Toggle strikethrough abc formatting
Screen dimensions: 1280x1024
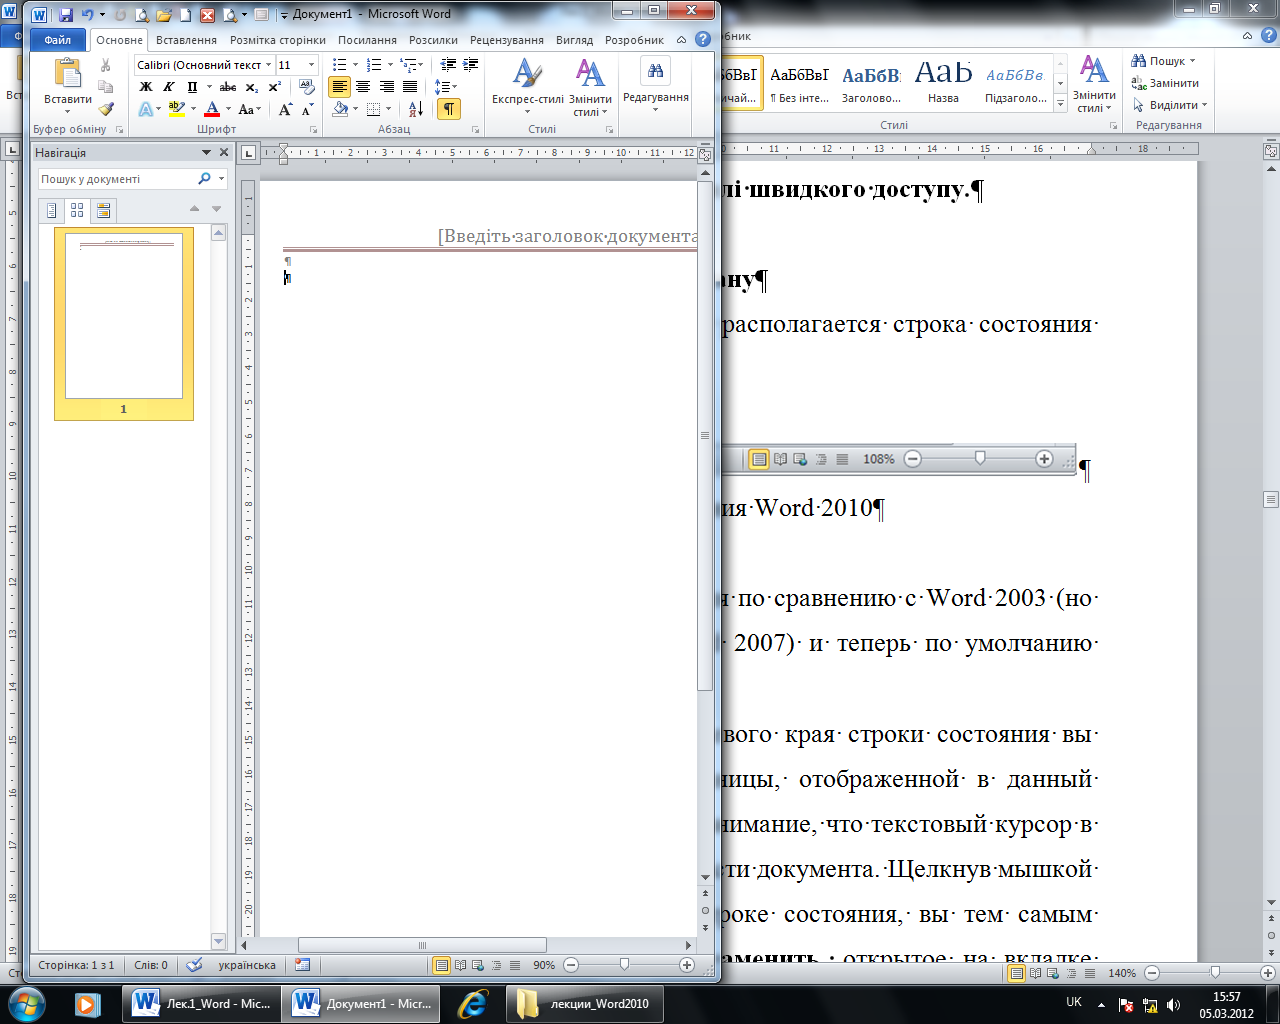tap(228, 87)
